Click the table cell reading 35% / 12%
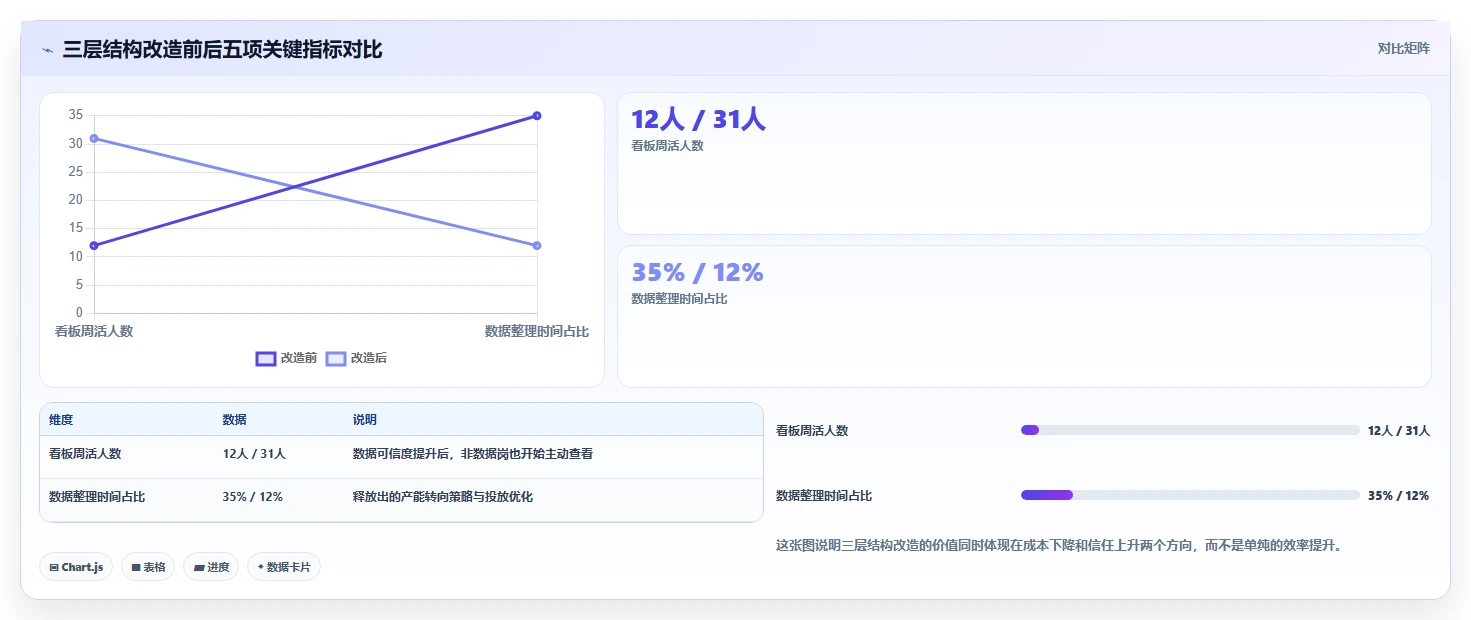The image size is (1471, 620). click(x=252, y=497)
